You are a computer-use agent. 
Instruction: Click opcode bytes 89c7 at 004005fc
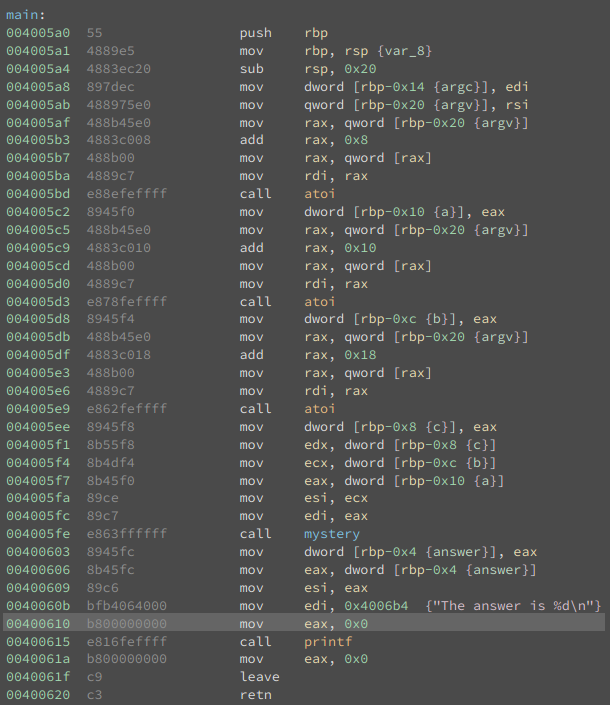(102, 516)
